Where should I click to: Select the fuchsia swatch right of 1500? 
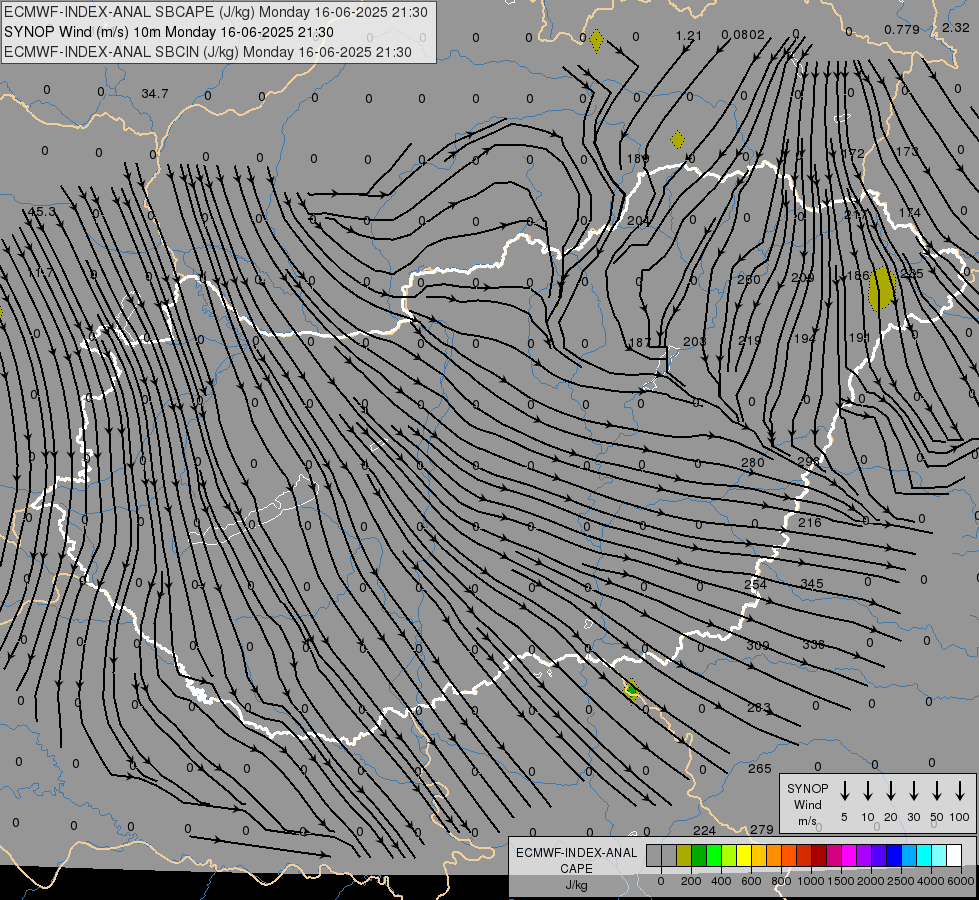click(x=849, y=856)
